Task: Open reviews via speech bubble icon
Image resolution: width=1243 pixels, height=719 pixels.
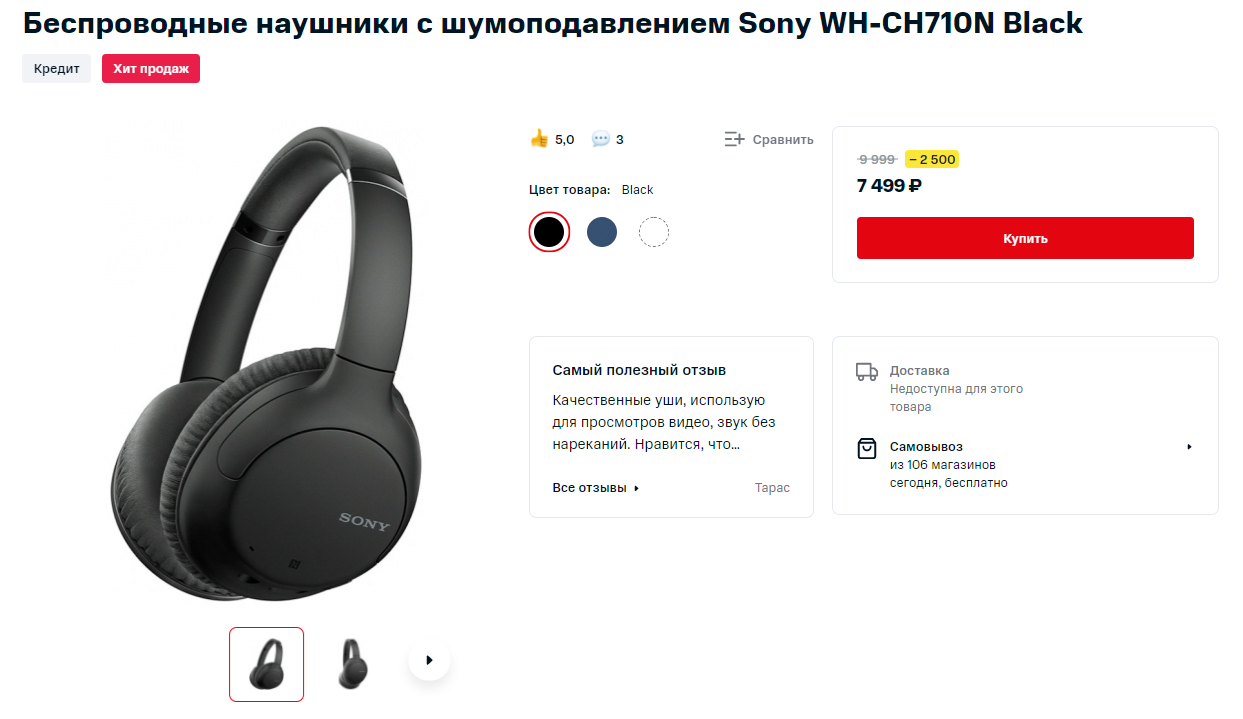Action: 600,139
